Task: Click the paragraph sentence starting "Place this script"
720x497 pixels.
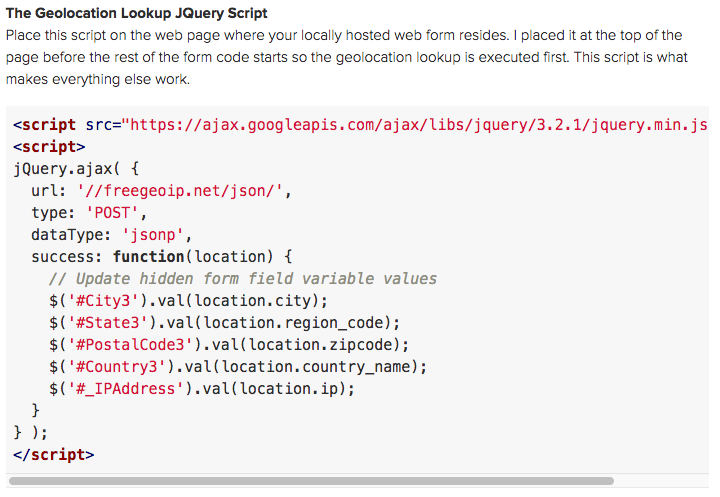Action: tap(257, 35)
